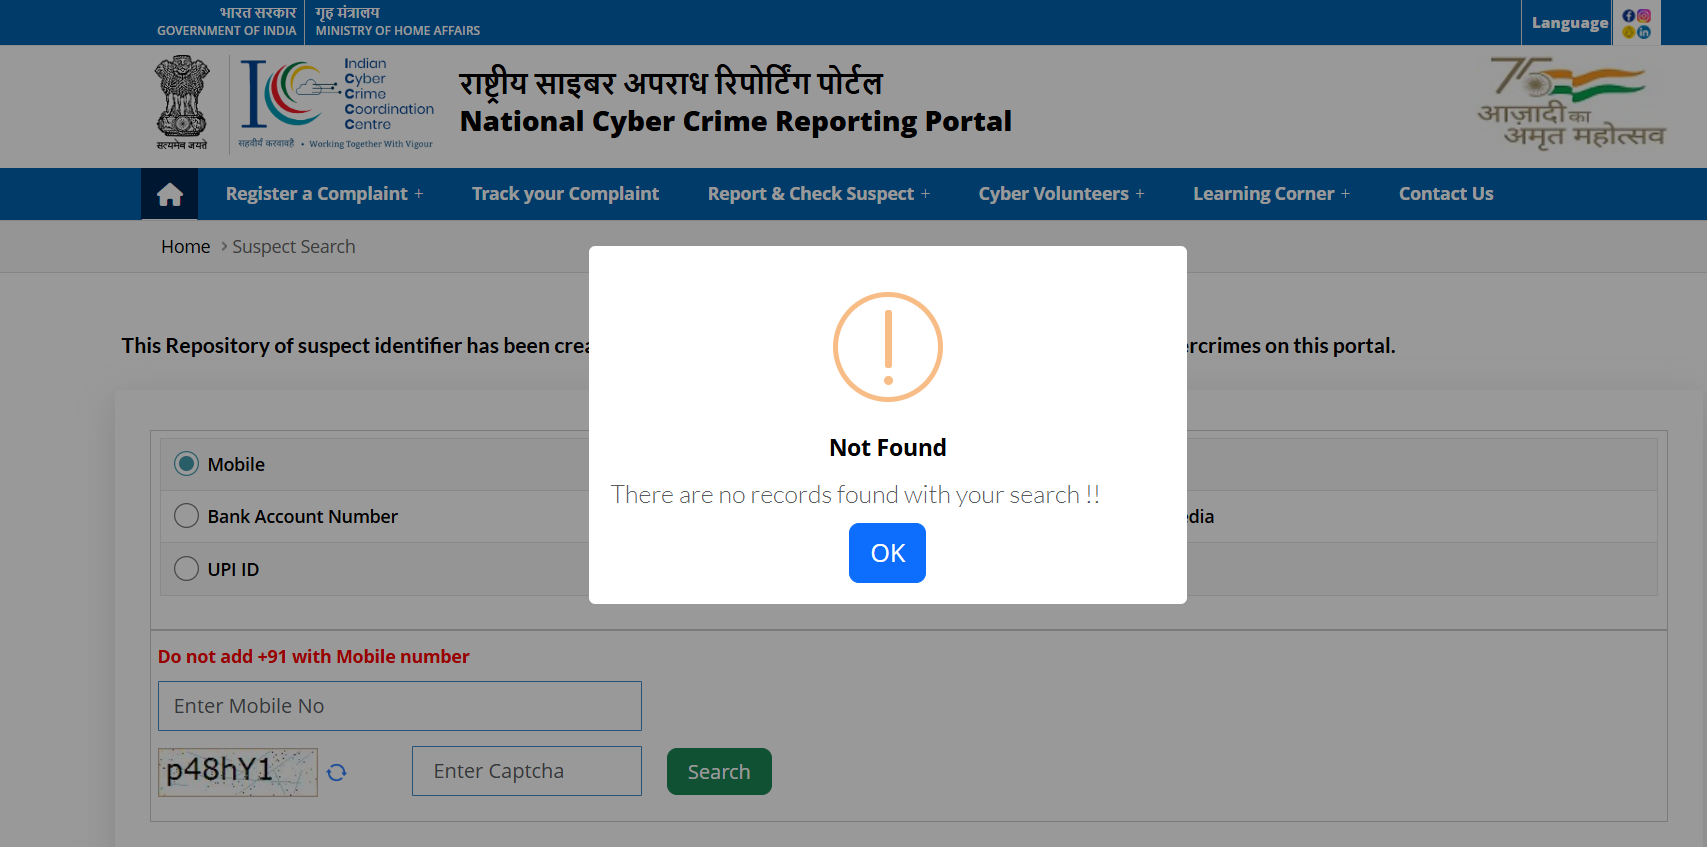Viewport: 1707px width, 847px height.
Task: Open the Facebook social icon
Action: coord(1629,16)
